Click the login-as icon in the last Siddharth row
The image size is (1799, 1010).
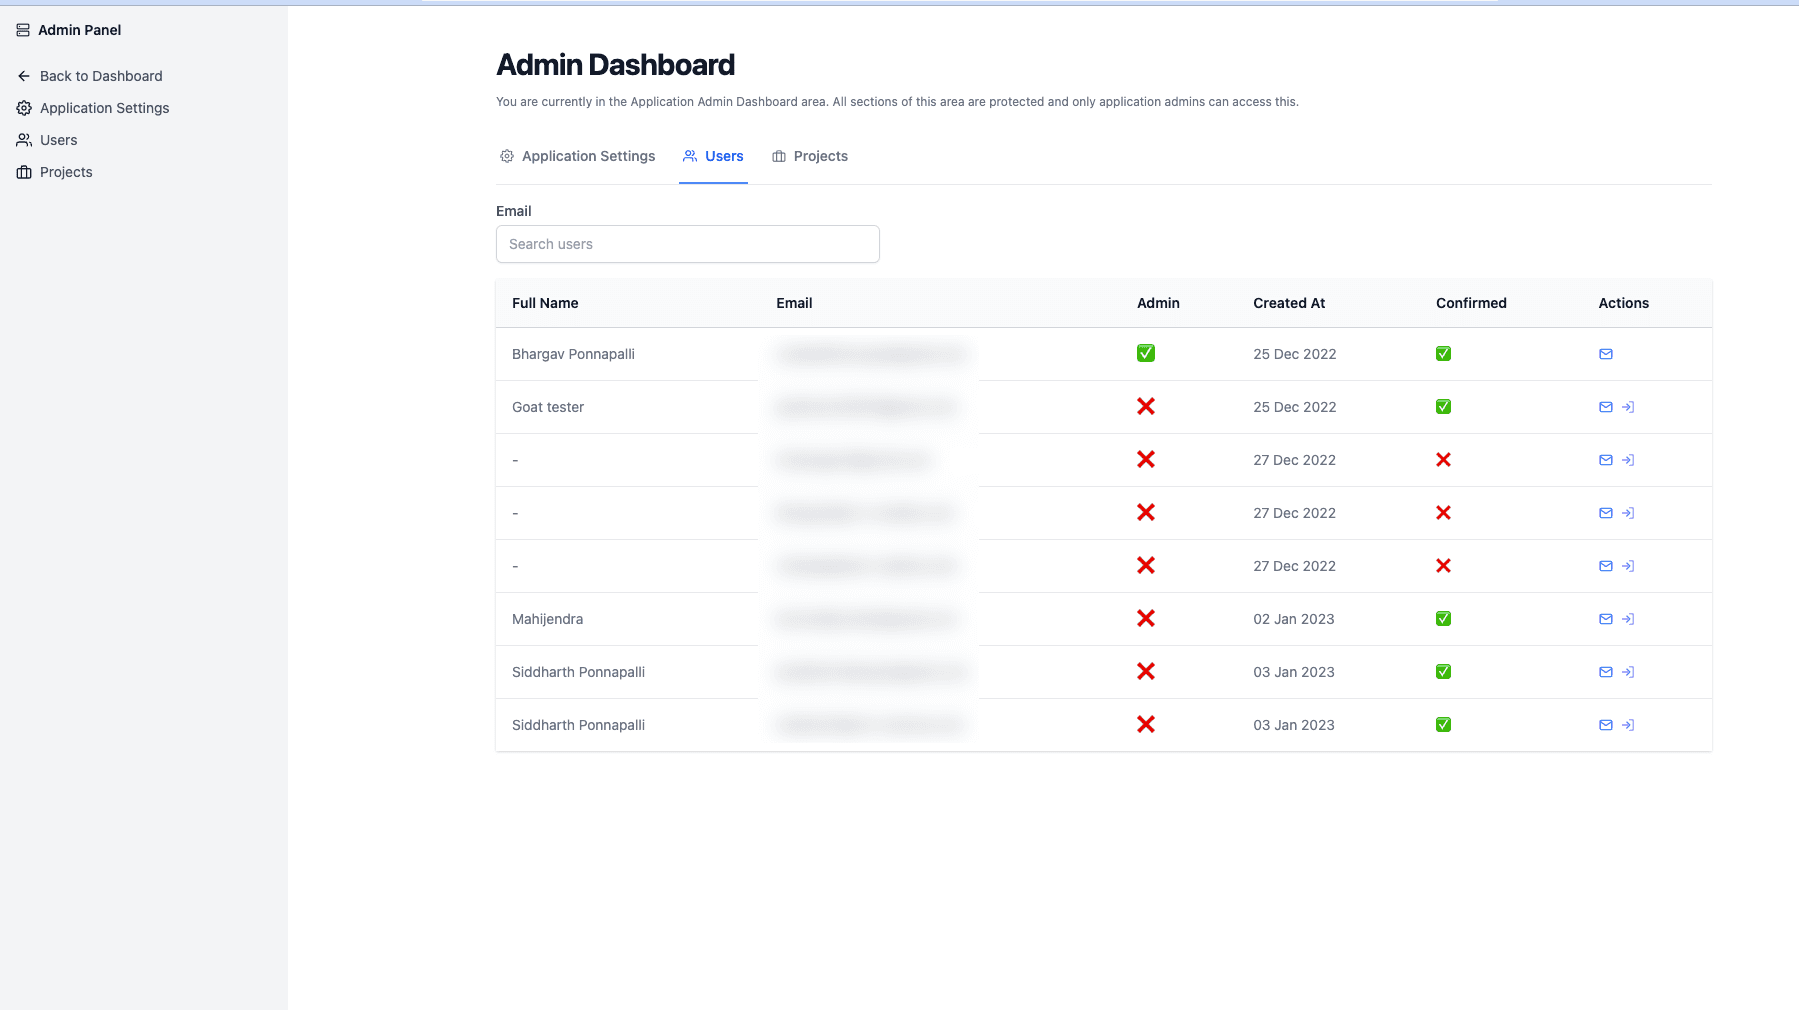(1628, 725)
